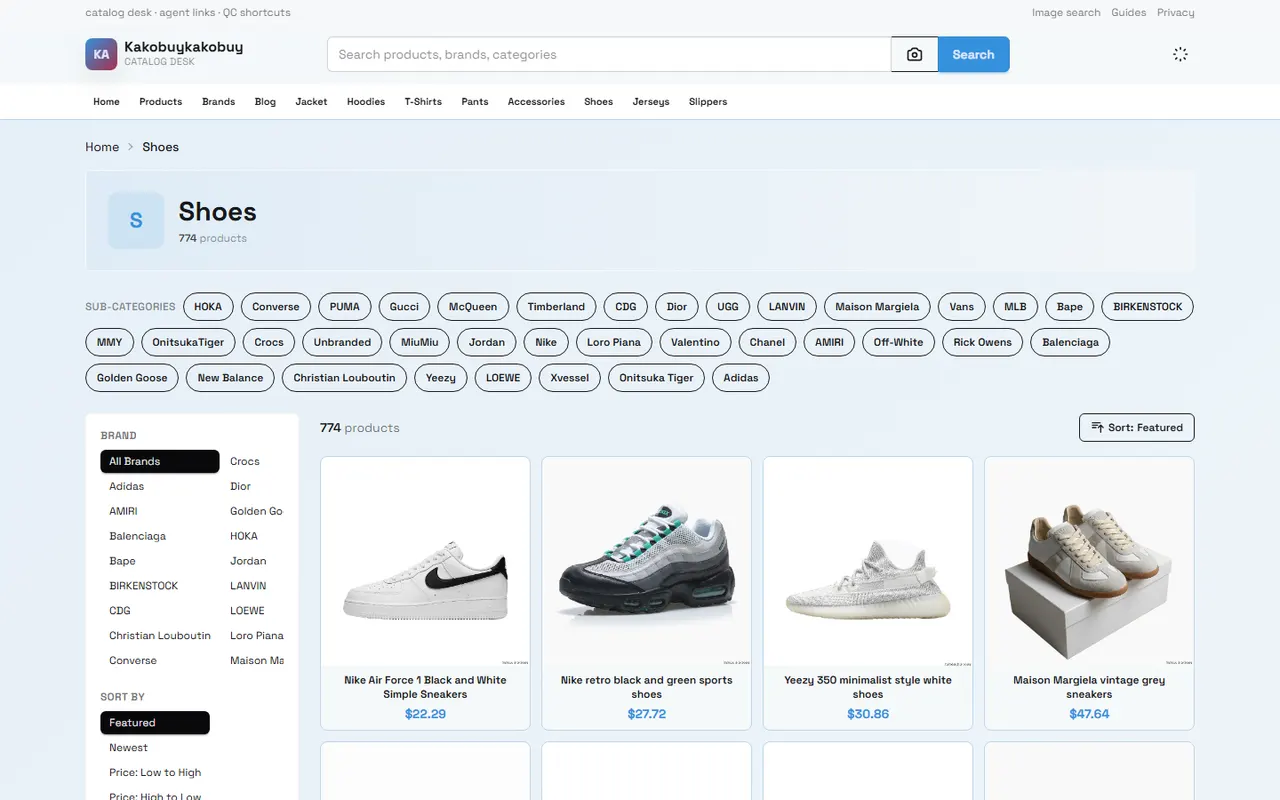This screenshot has width=1280, height=800.
Task: Select the UGG sub-category chip
Action: pos(728,307)
